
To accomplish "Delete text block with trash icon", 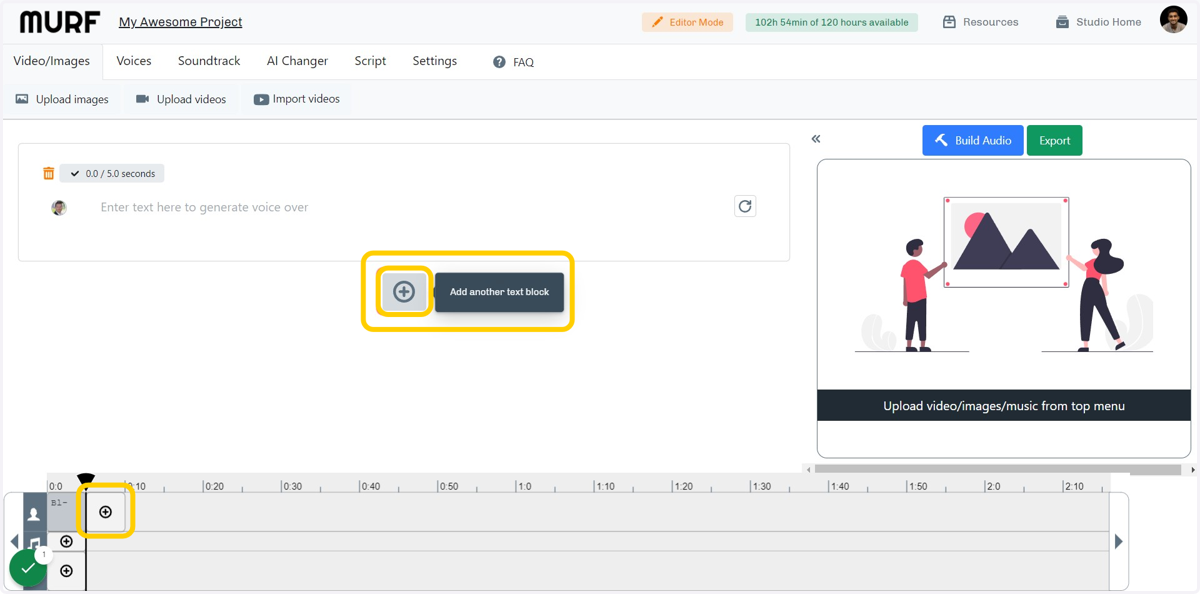I will tap(48, 173).
